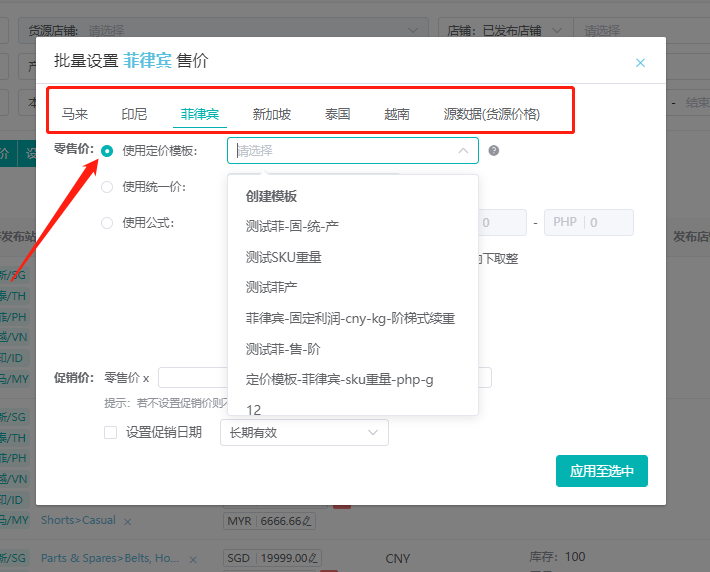Select template 测试SKU重量 from list
The height and width of the screenshot is (572, 710).
tap(284, 257)
